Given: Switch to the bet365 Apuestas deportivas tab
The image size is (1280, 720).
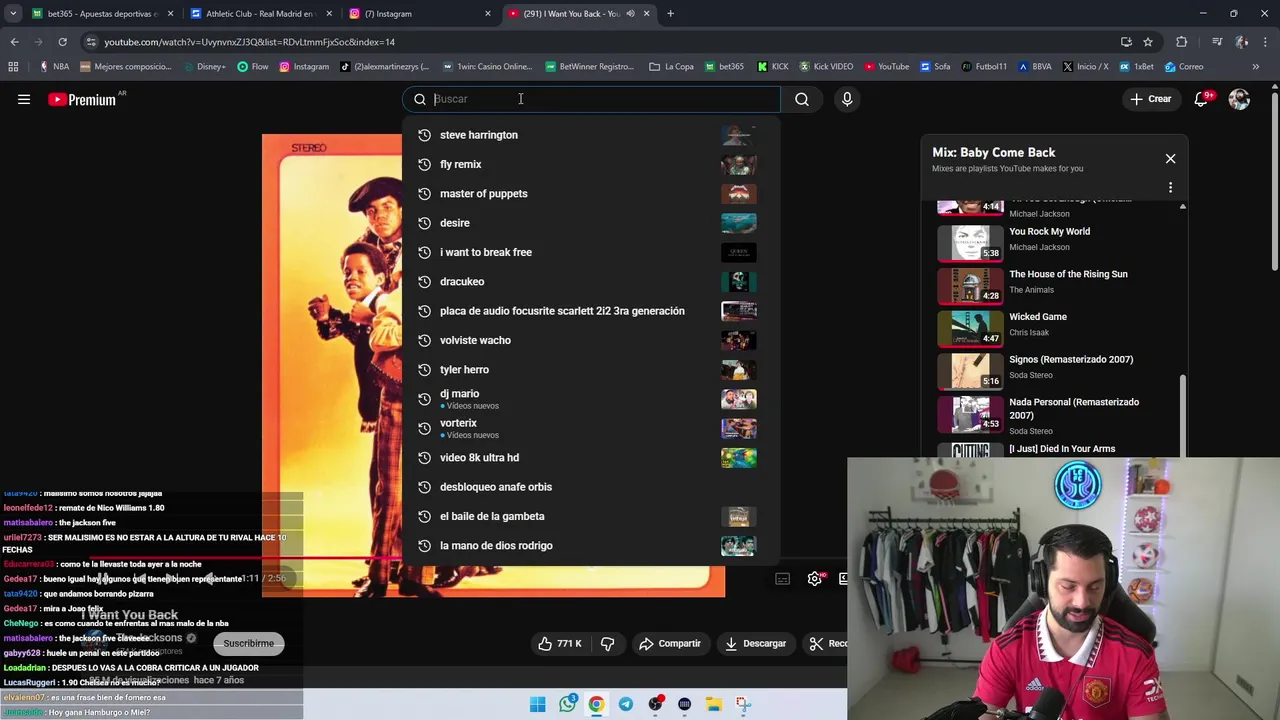Looking at the screenshot, I should pos(100,14).
